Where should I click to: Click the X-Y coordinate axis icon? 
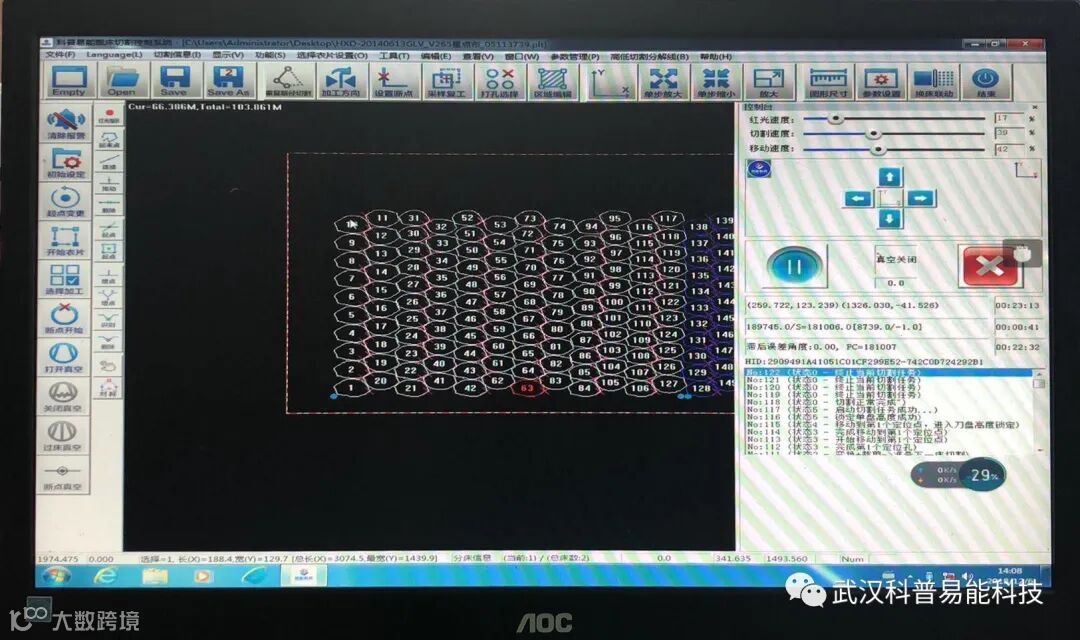point(609,81)
